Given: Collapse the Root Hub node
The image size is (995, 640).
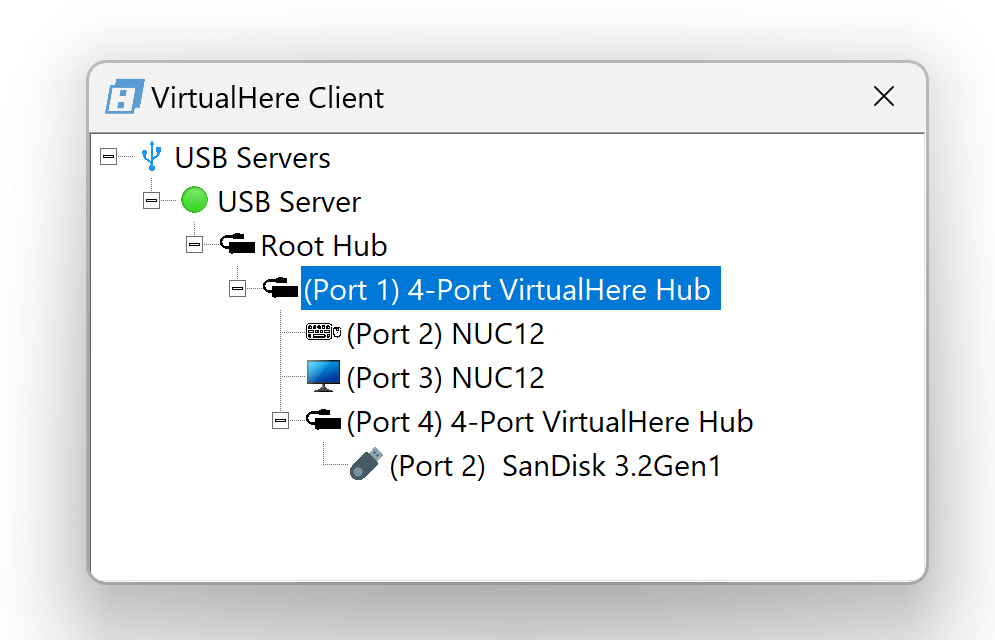Looking at the screenshot, I should (194, 245).
